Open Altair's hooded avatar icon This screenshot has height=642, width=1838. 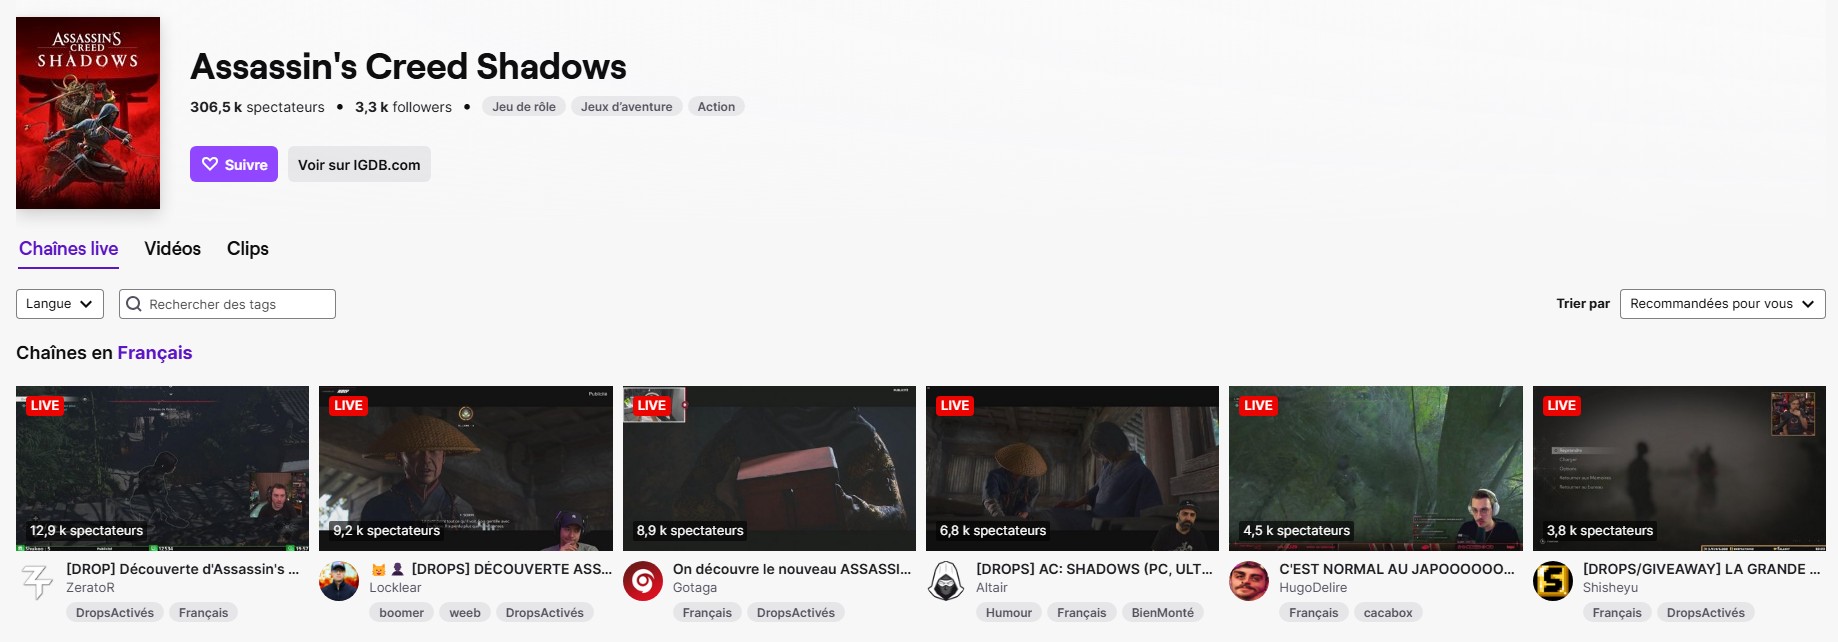coord(946,581)
